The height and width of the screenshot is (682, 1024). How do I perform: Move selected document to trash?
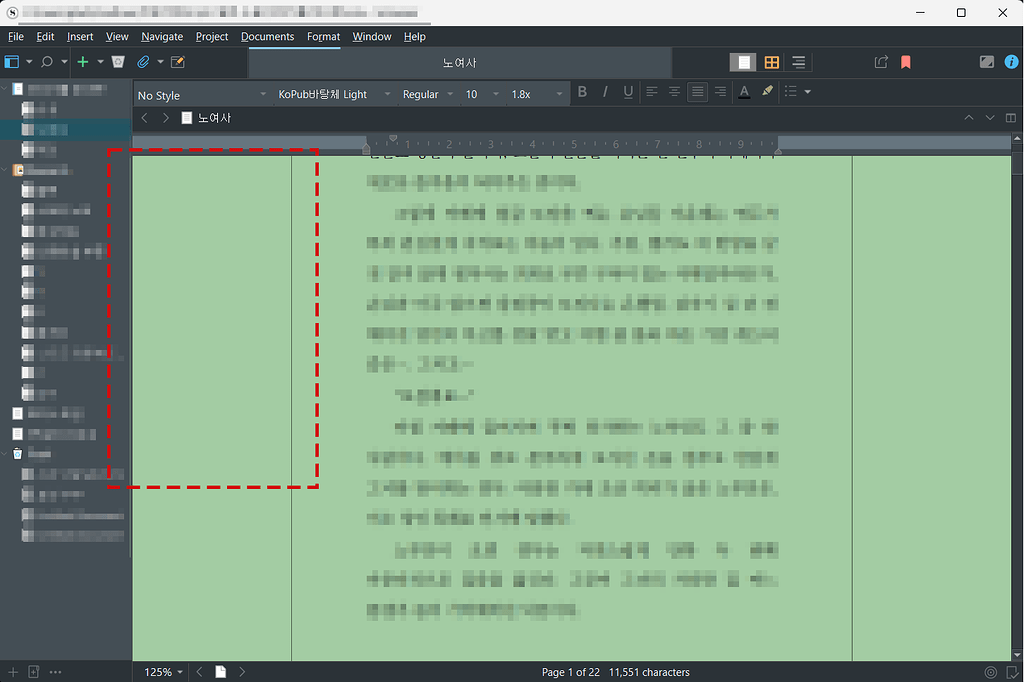coord(118,61)
